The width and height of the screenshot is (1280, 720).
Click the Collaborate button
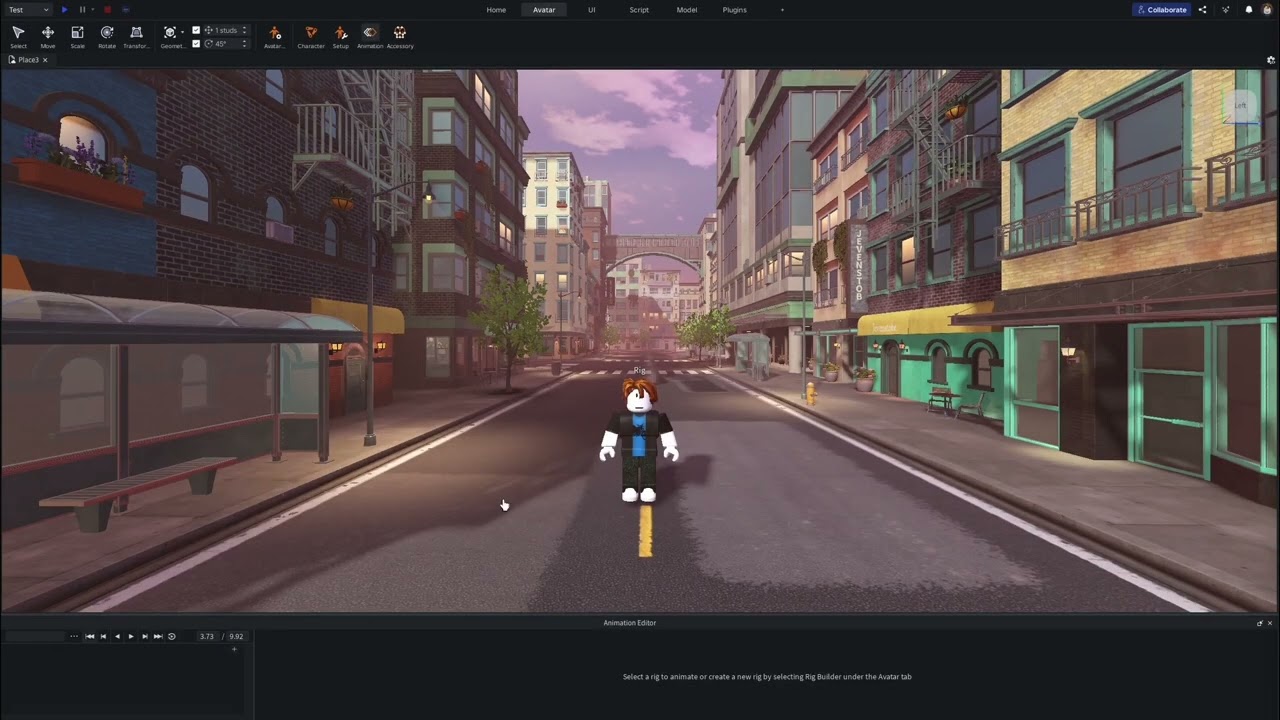coord(1162,9)
